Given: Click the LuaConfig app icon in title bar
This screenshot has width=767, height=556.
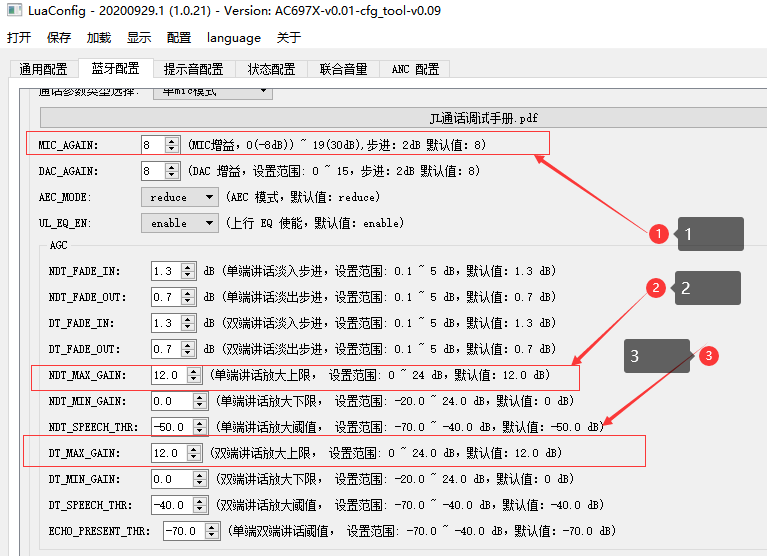Looking at the screenshot, I should point(14,10).
